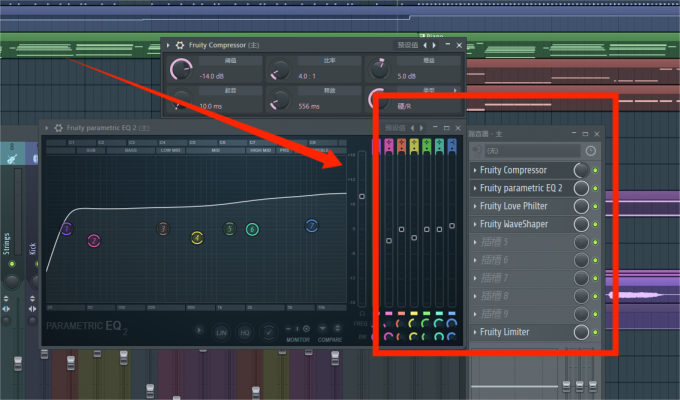Click the green band type icon atop EQ sliders
Image resolution: width=680 pixels, height=400 pixels.
(427, 146)
